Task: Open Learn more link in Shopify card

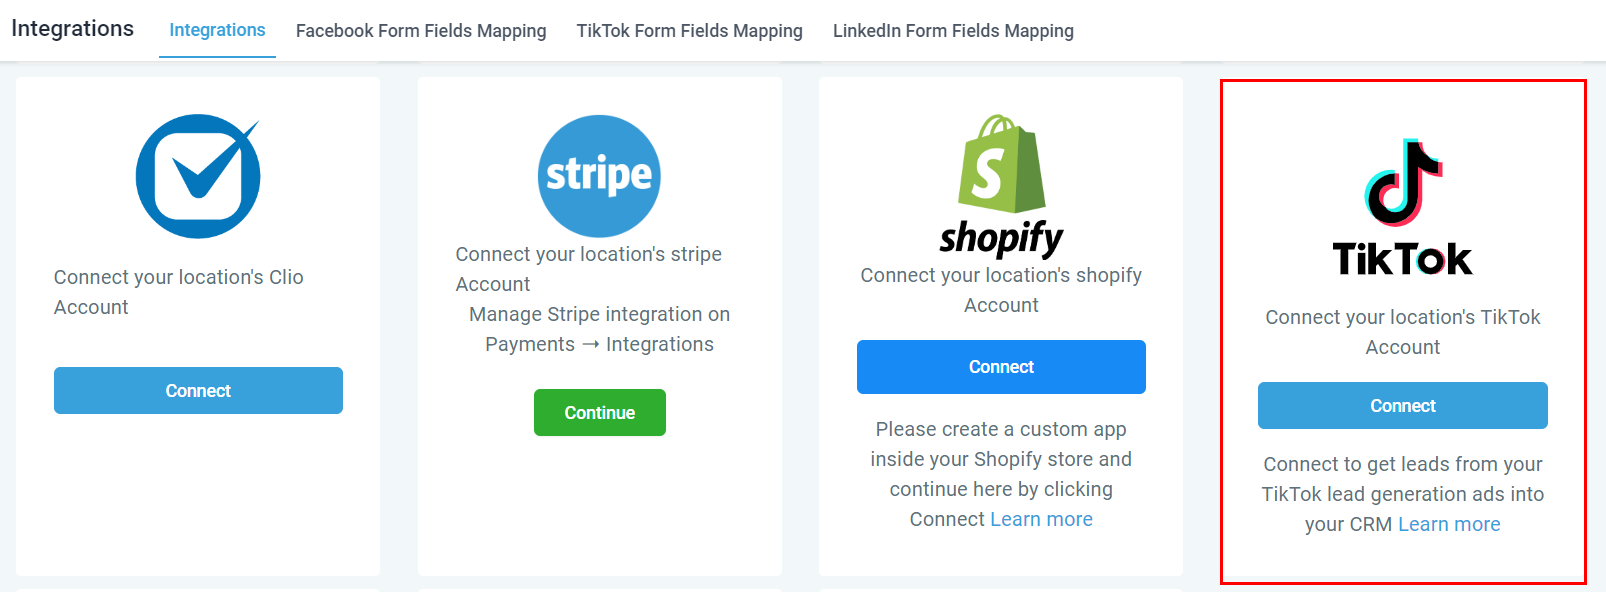Action: click(1041, 519)
